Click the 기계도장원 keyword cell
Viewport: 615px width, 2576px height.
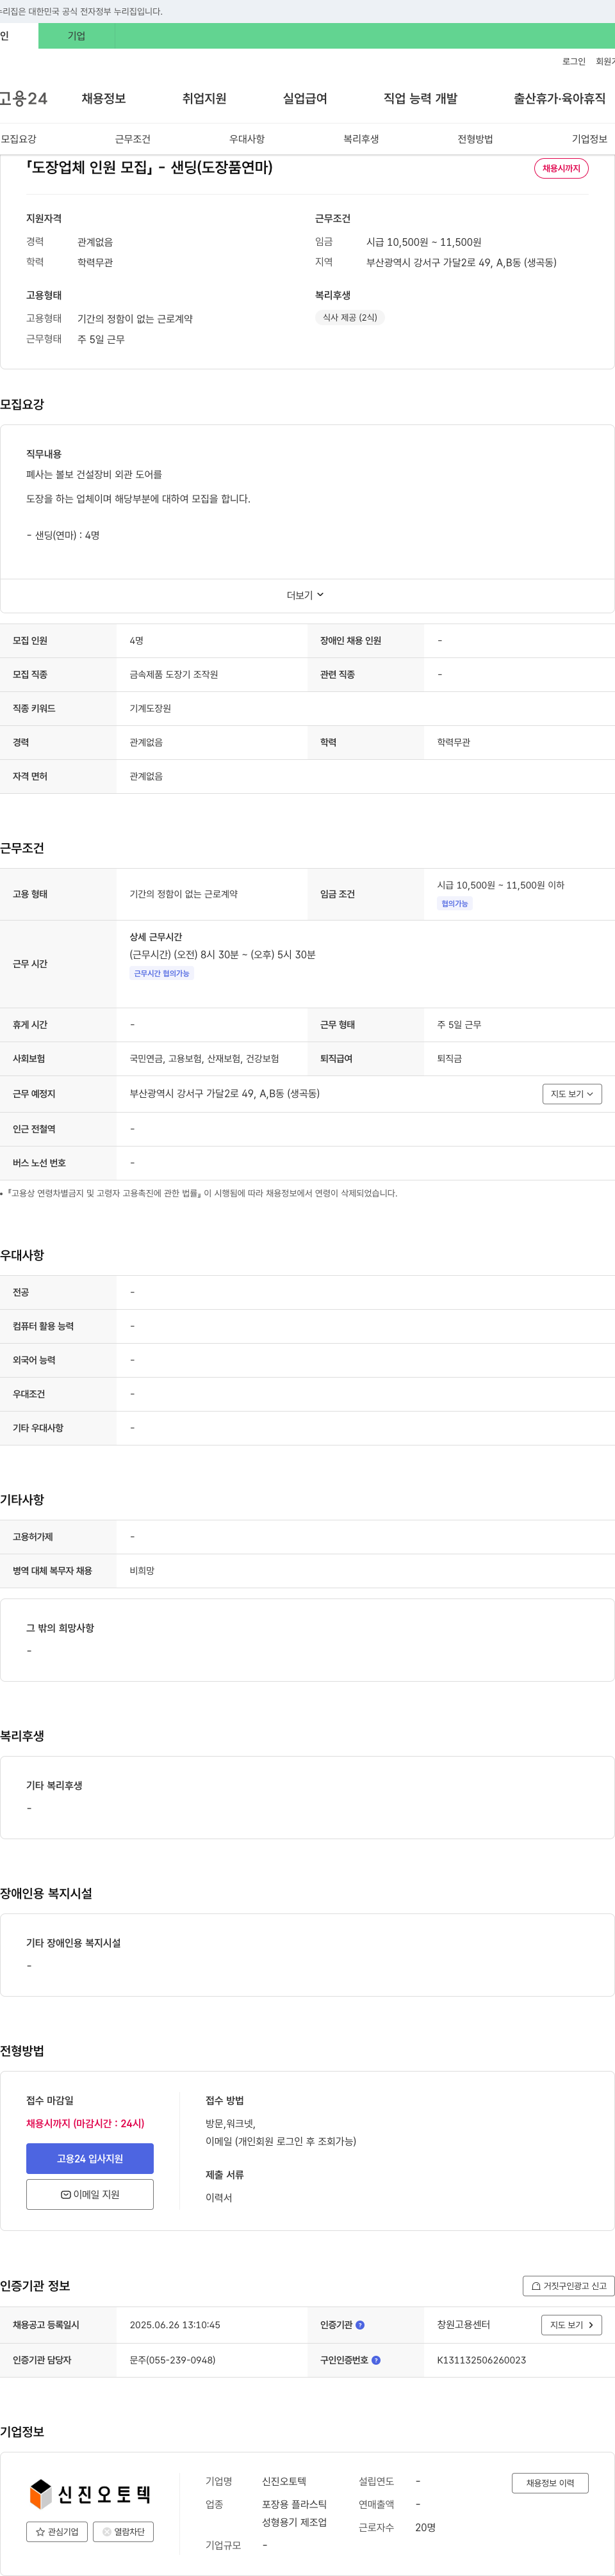click(x=150, y=709)
